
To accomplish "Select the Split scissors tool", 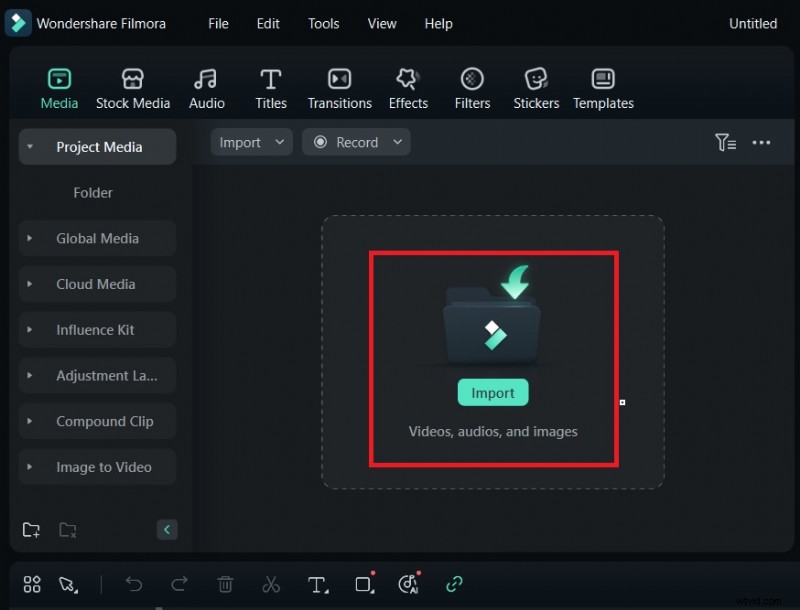I will [271, 585].
